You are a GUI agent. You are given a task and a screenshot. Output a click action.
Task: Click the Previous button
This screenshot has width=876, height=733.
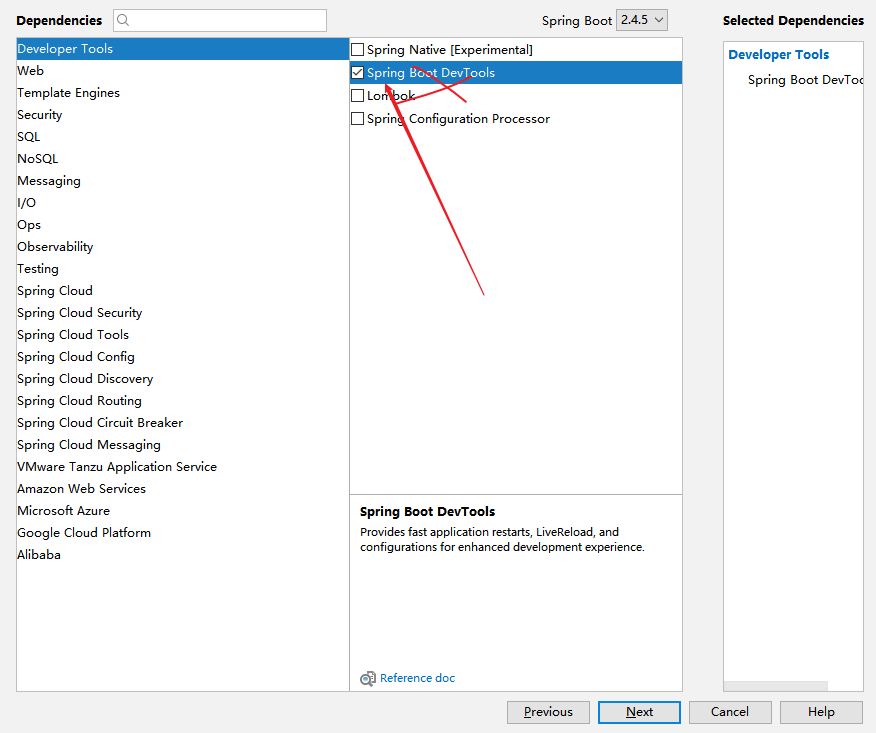tap(548, 712)
